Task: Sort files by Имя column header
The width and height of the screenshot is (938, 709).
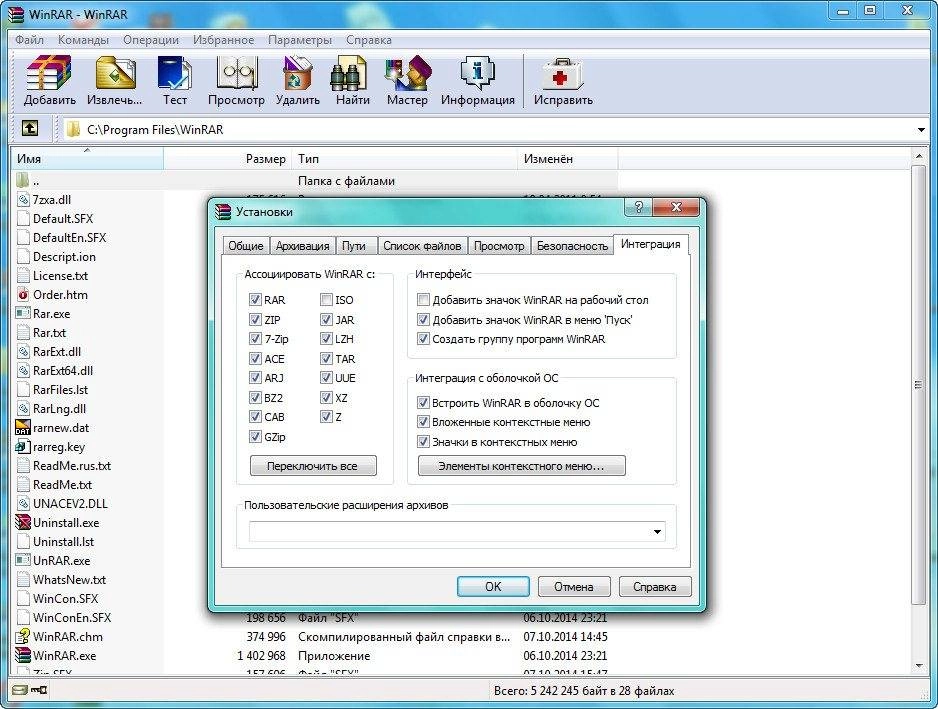Action: [x=88, y=159]
